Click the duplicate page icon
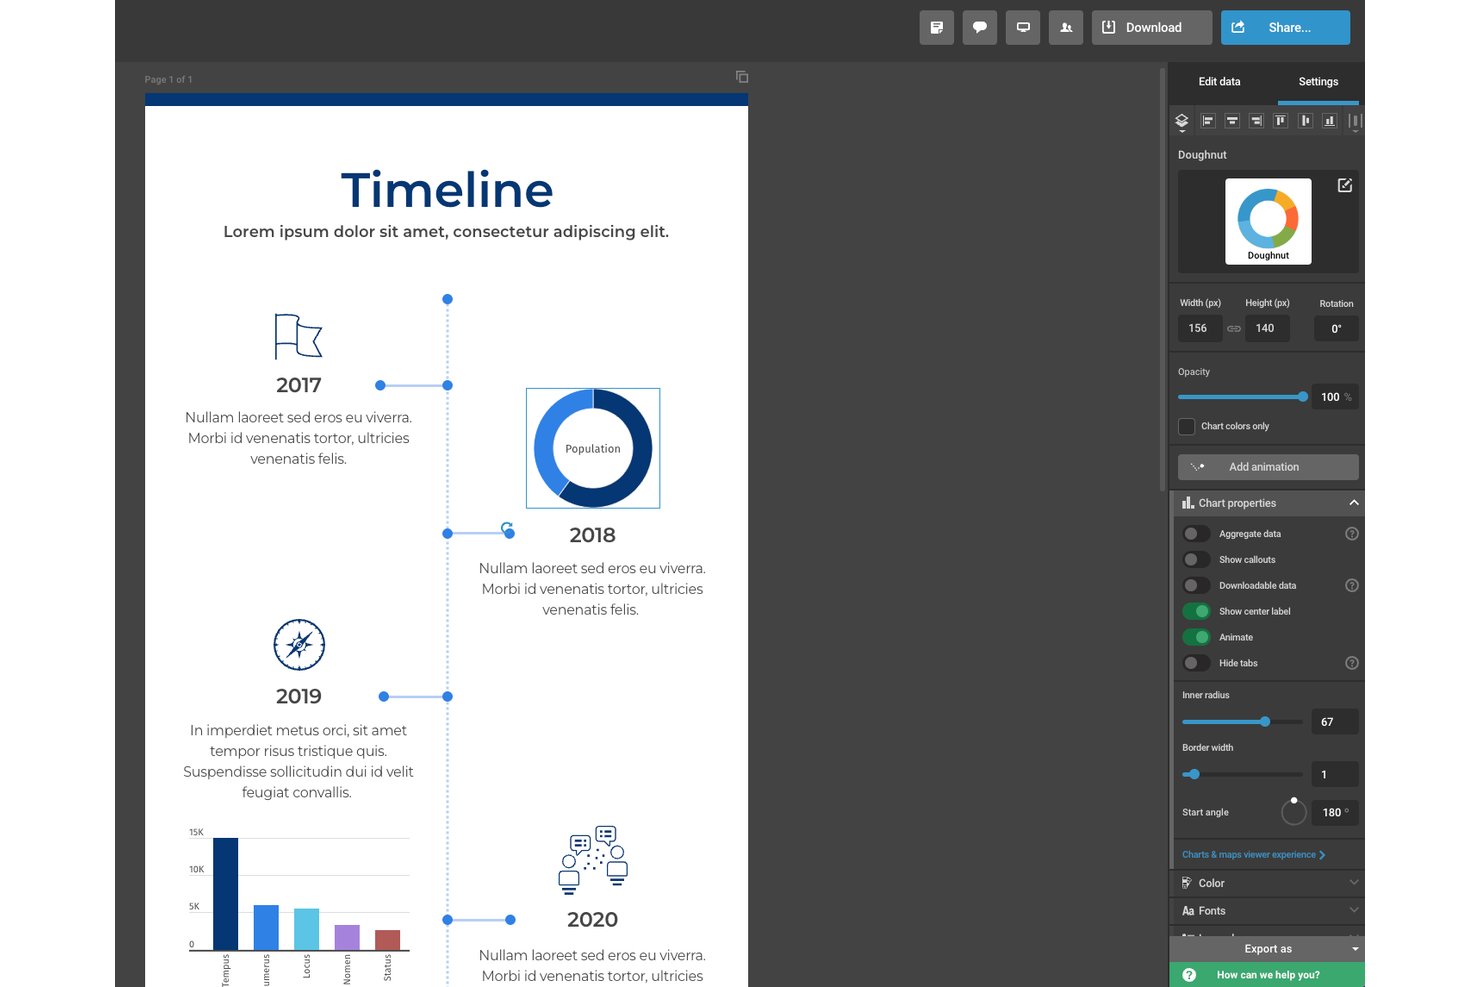This screenshot has width=1480, height=987. [742, 77]
